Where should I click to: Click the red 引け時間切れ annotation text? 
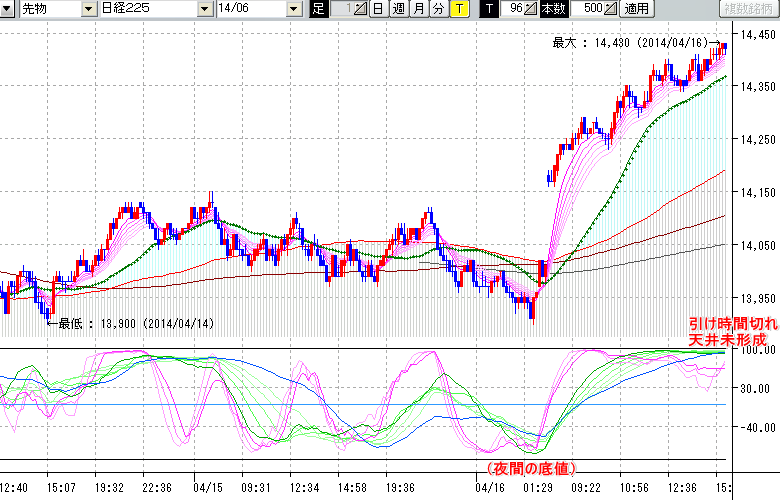728,325
